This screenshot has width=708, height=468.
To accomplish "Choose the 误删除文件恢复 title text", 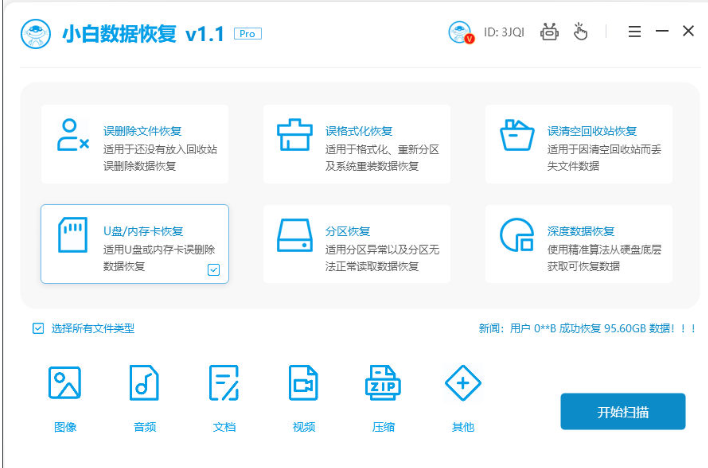I will click(142, 131).
